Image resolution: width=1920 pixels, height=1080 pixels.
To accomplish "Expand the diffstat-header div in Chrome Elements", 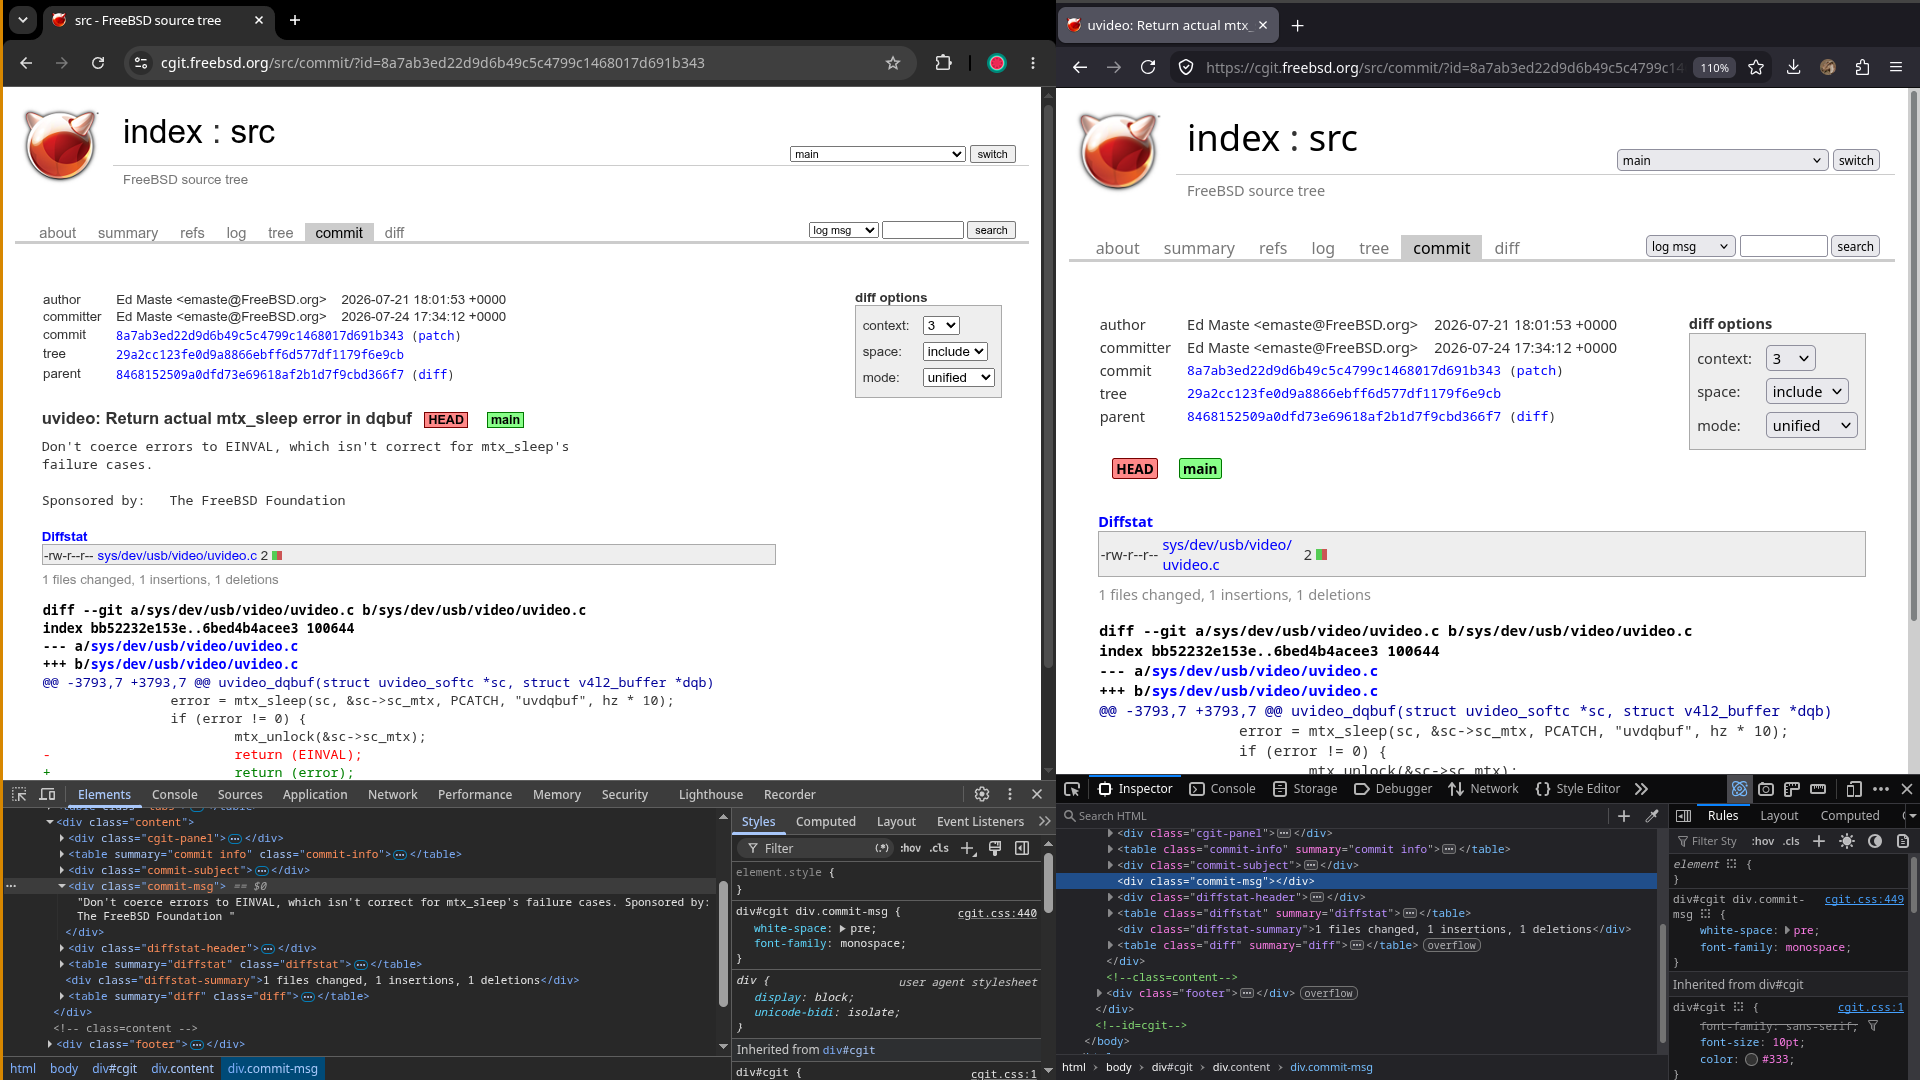I will [62, 948].
